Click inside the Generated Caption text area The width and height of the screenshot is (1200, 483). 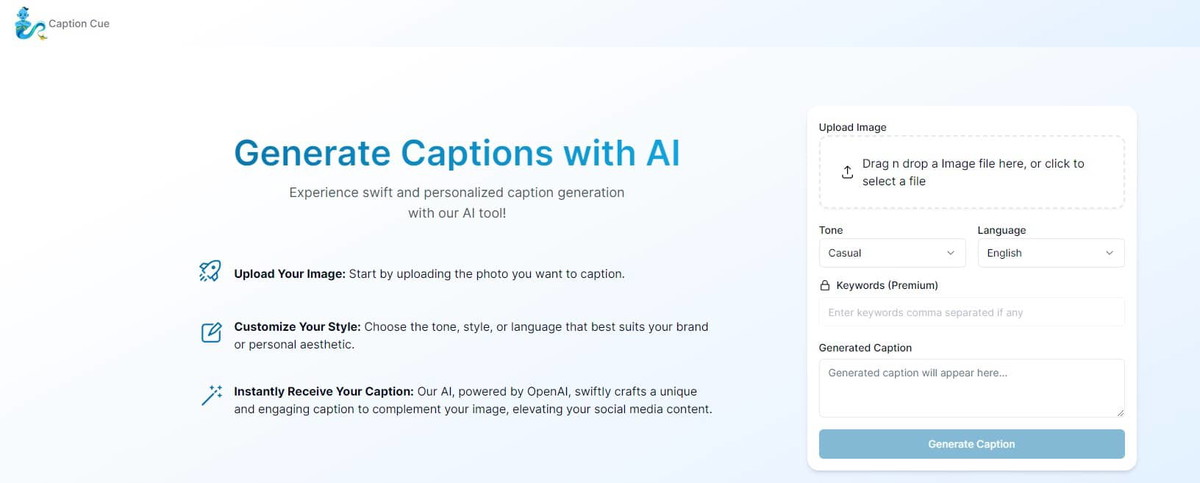tap(972, 388)
